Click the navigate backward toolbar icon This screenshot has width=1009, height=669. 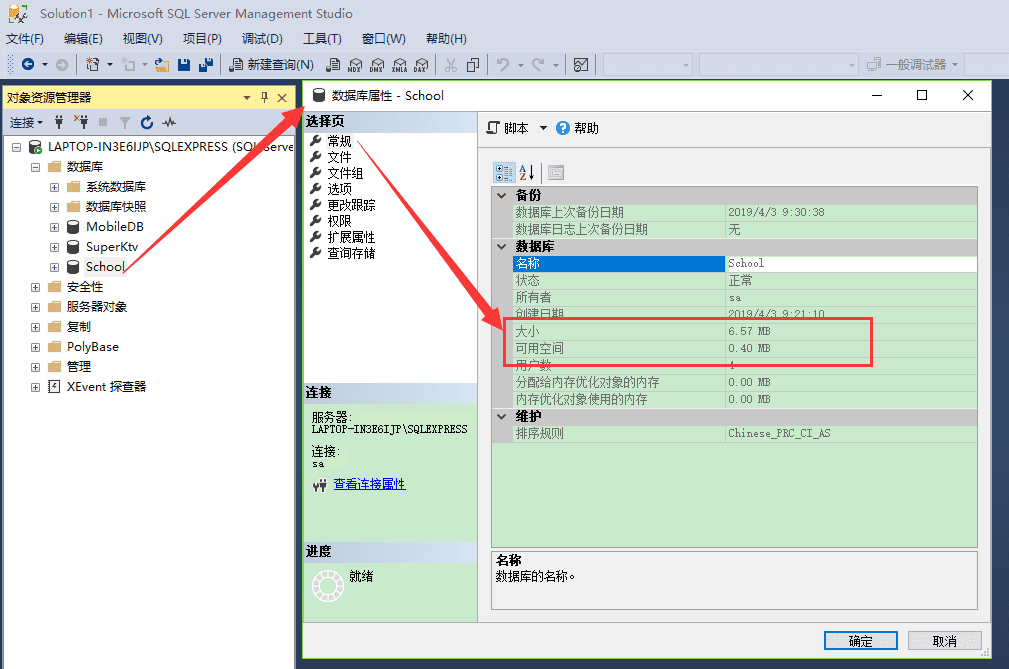pyautogui.click(x=28, y=64)
